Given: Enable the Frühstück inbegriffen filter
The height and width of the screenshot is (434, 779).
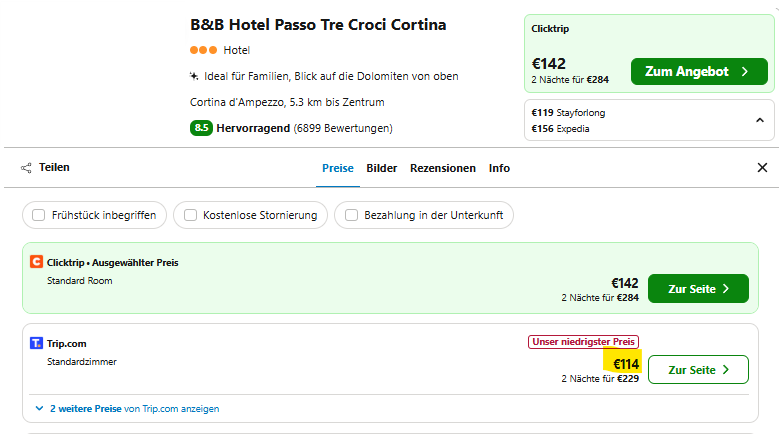Looking at the screenshot, I should (39, 215).
